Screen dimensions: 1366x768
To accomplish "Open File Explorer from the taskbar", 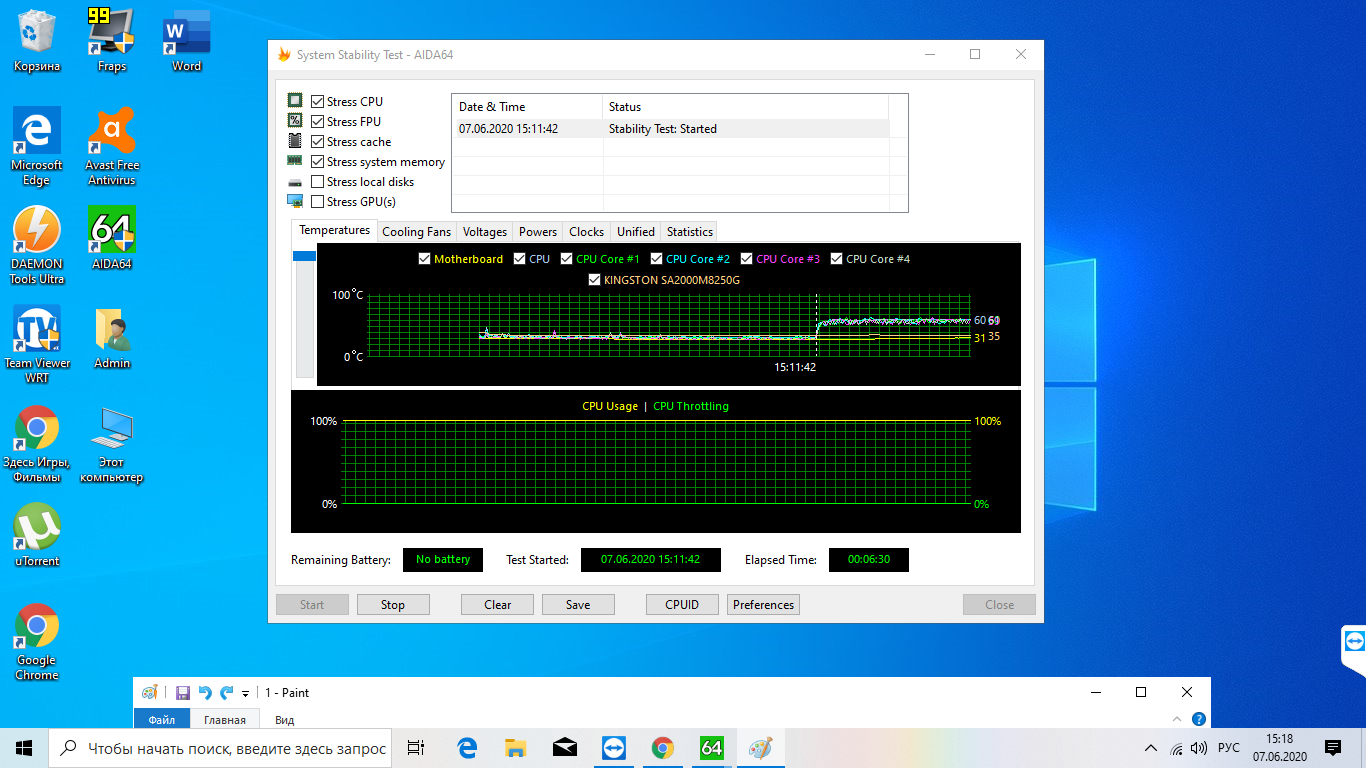I will click(515, 748).
